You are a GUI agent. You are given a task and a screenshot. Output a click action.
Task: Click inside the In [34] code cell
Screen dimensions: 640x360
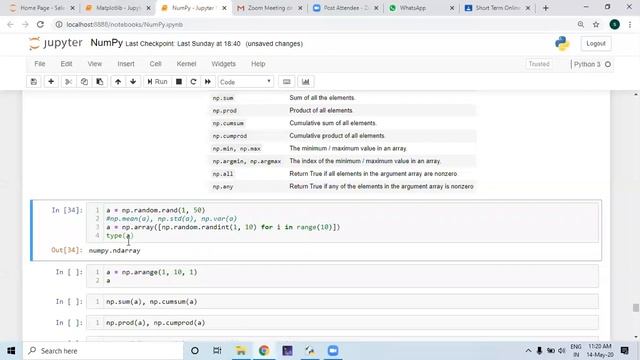[342, 223]
